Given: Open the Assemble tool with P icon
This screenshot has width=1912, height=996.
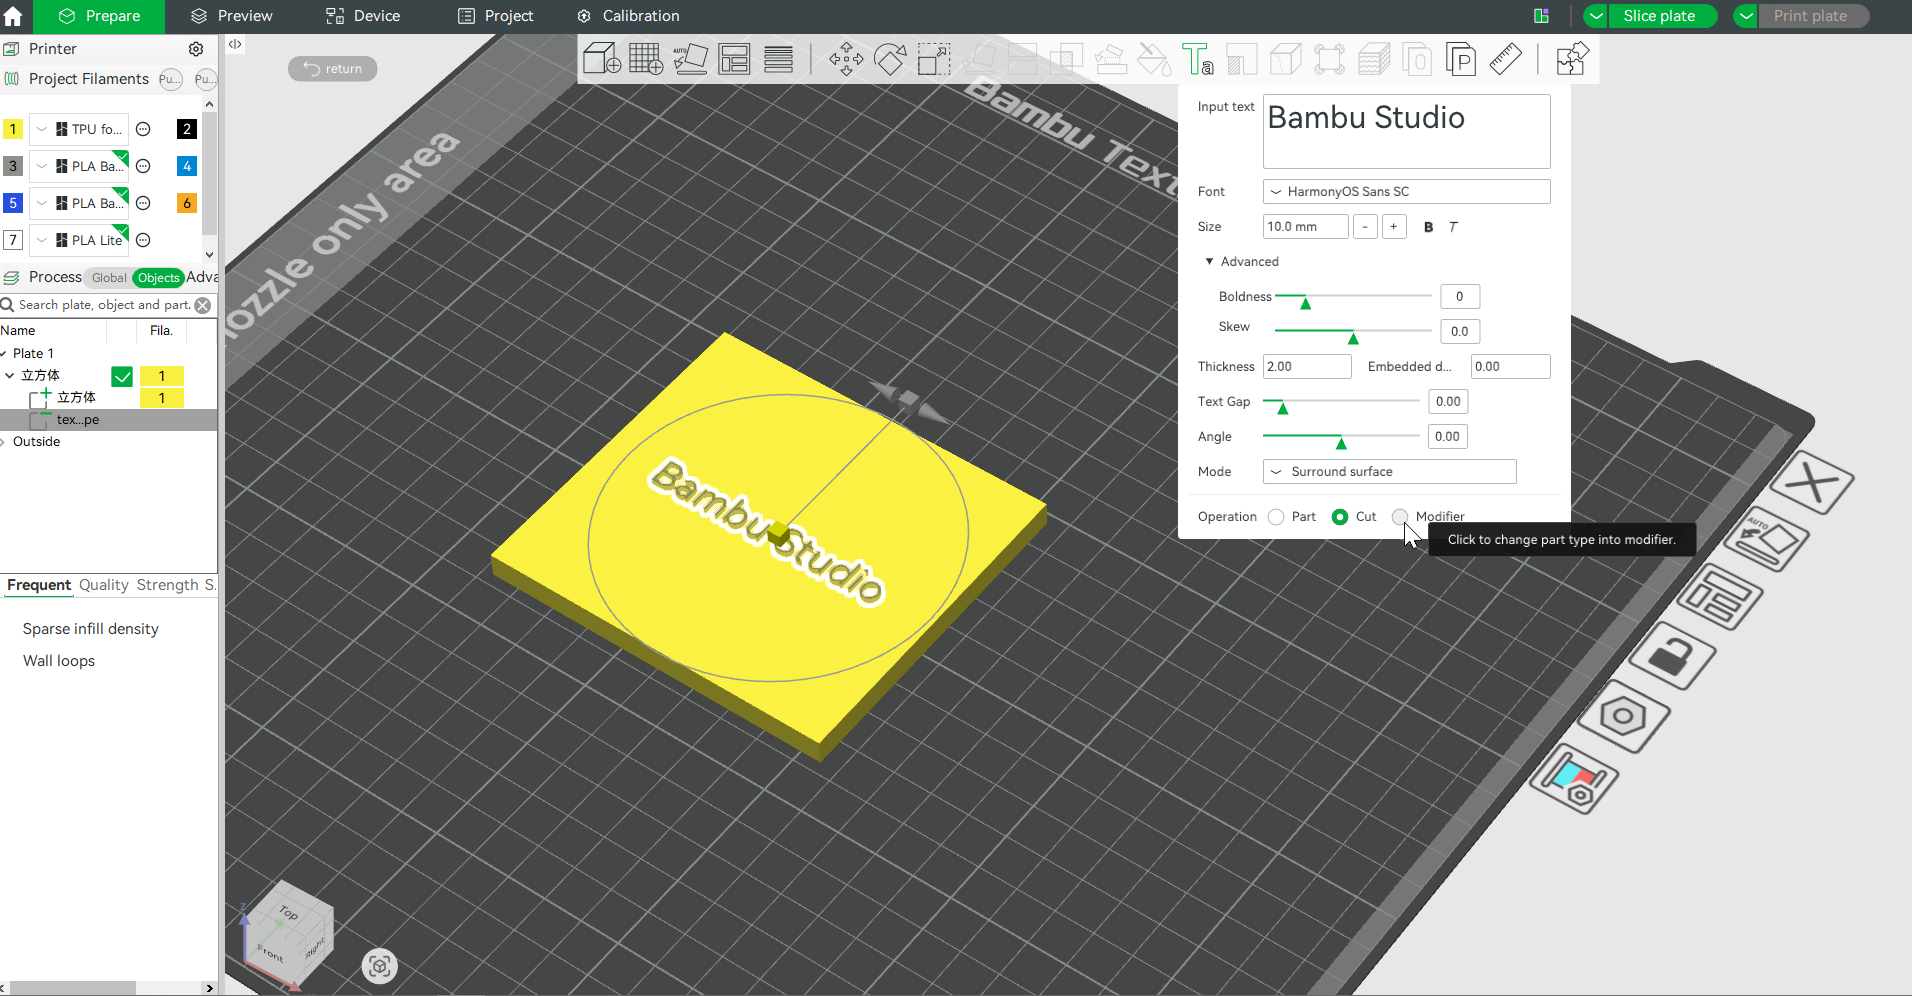Looking at the screenshot, I should [1461, 59].
